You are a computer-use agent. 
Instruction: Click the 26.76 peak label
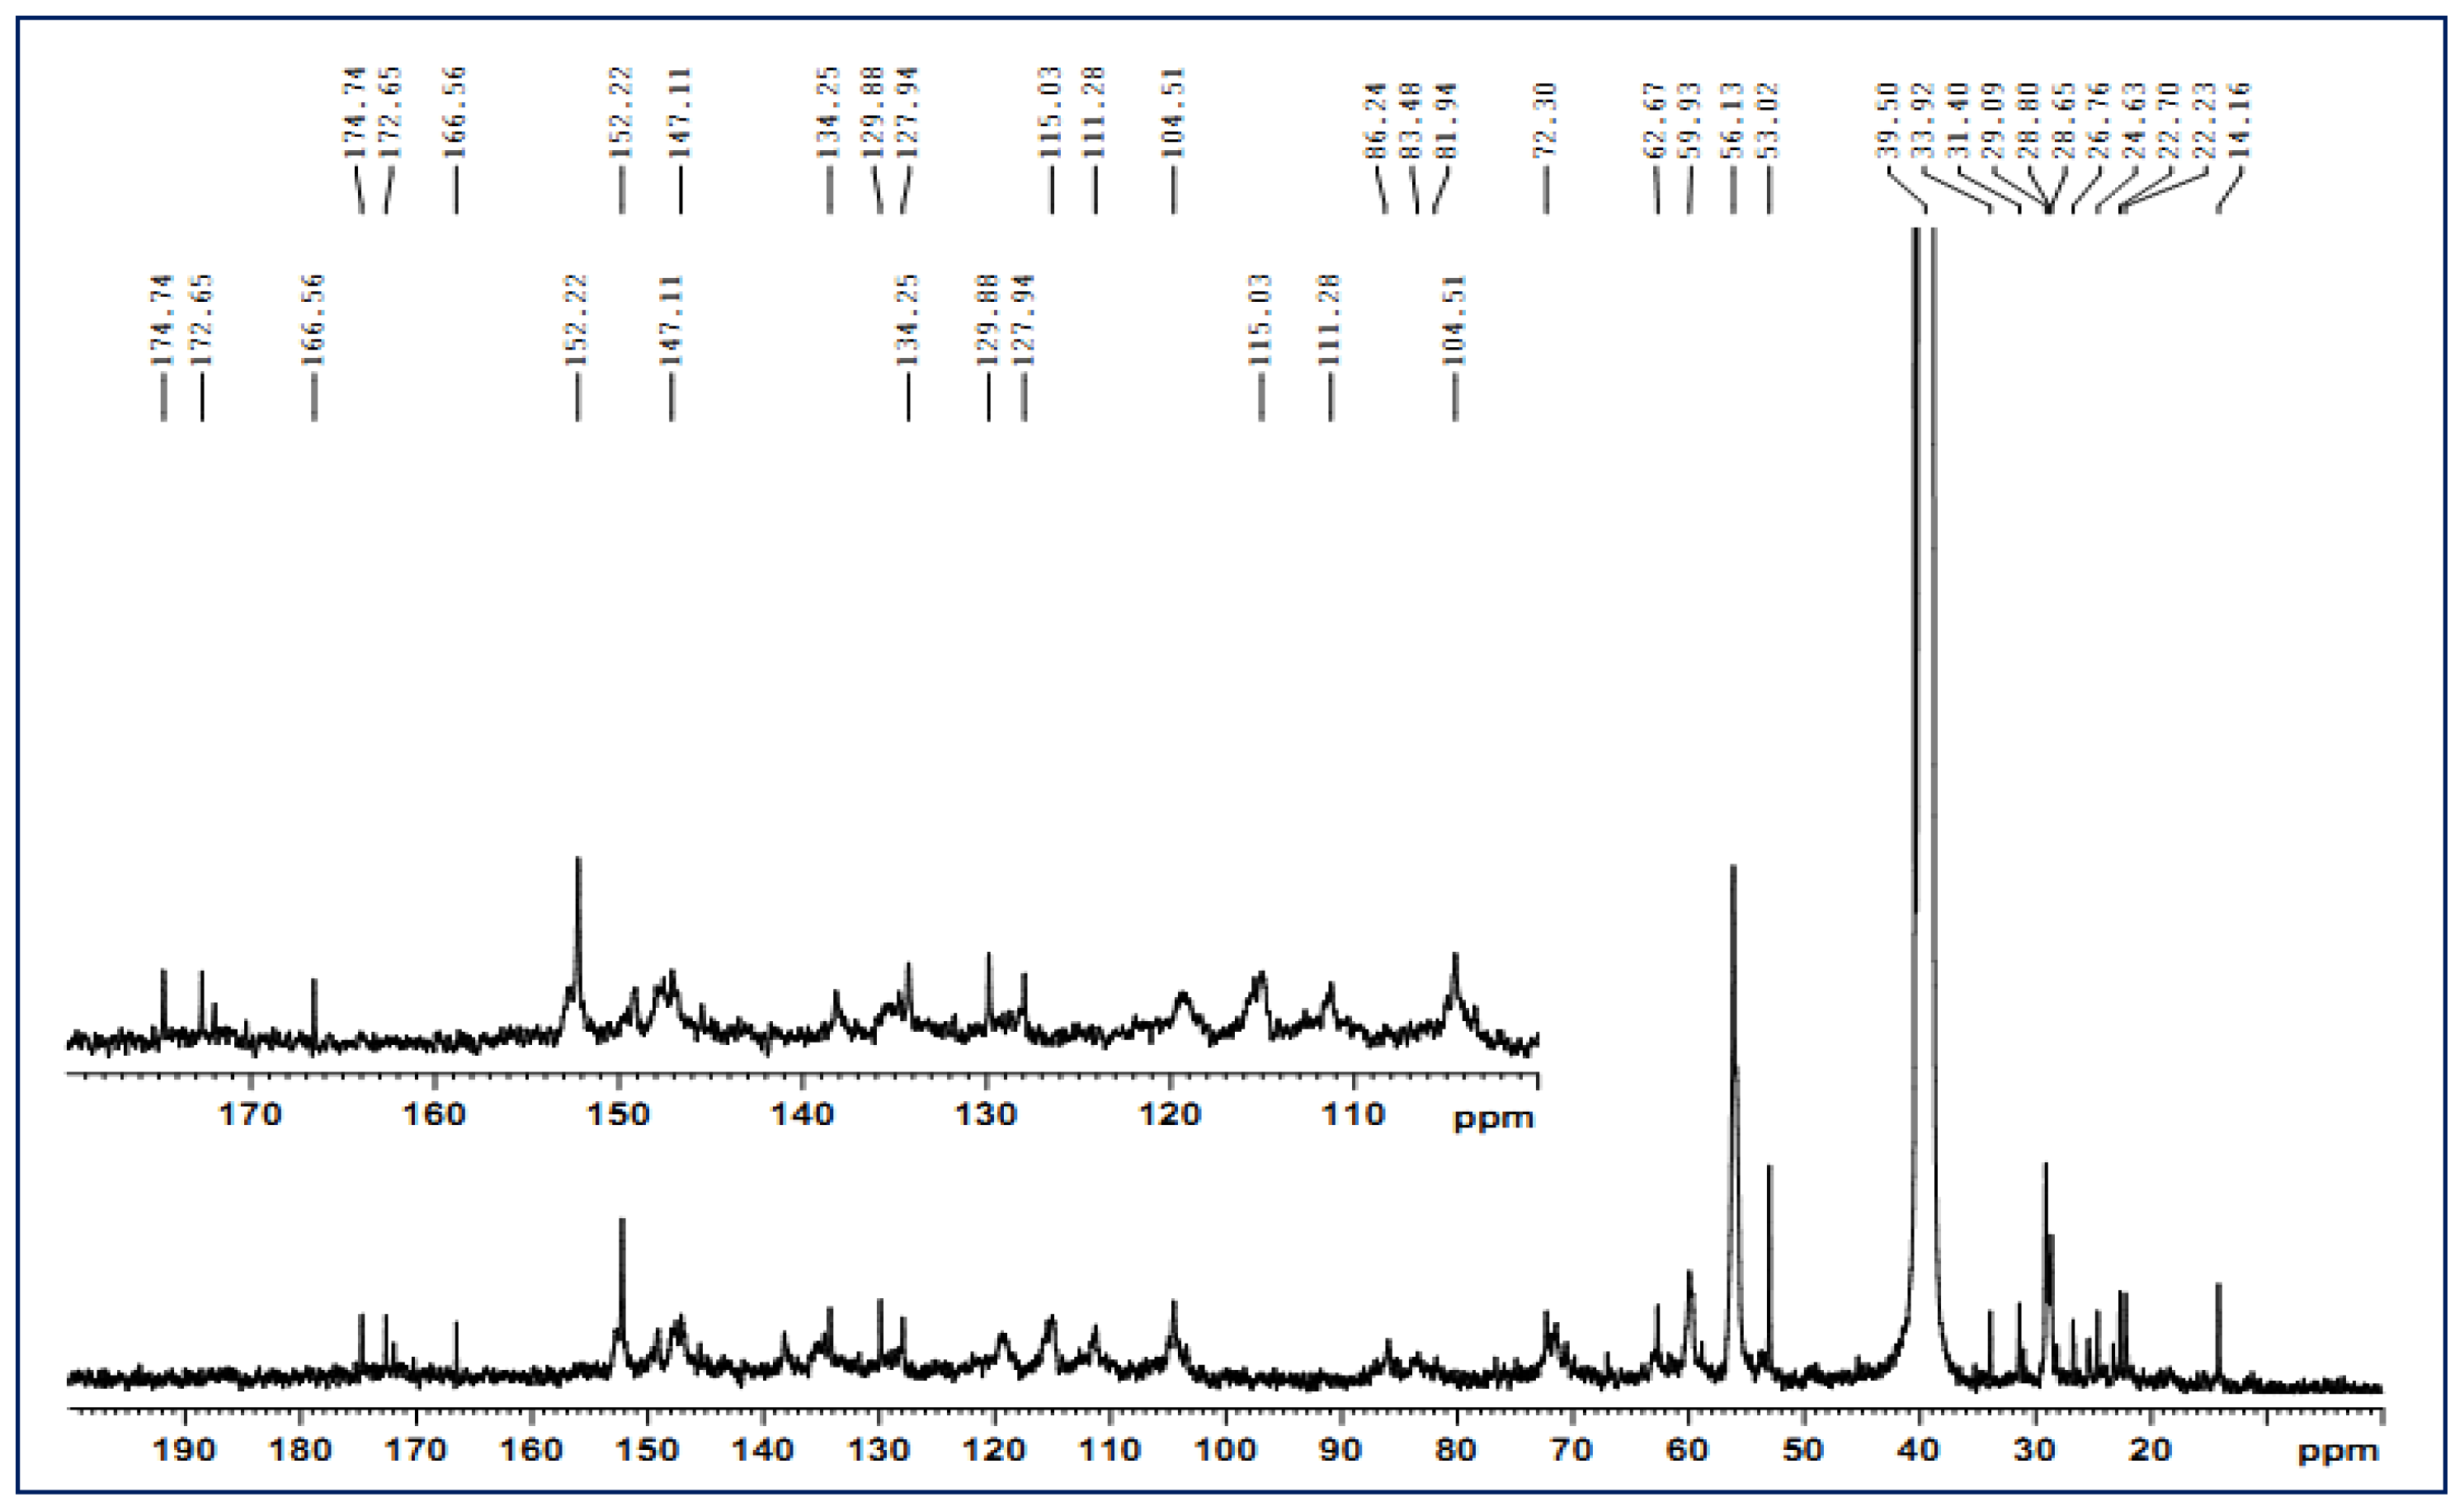pyautogui.click(x=2099, y=121)
